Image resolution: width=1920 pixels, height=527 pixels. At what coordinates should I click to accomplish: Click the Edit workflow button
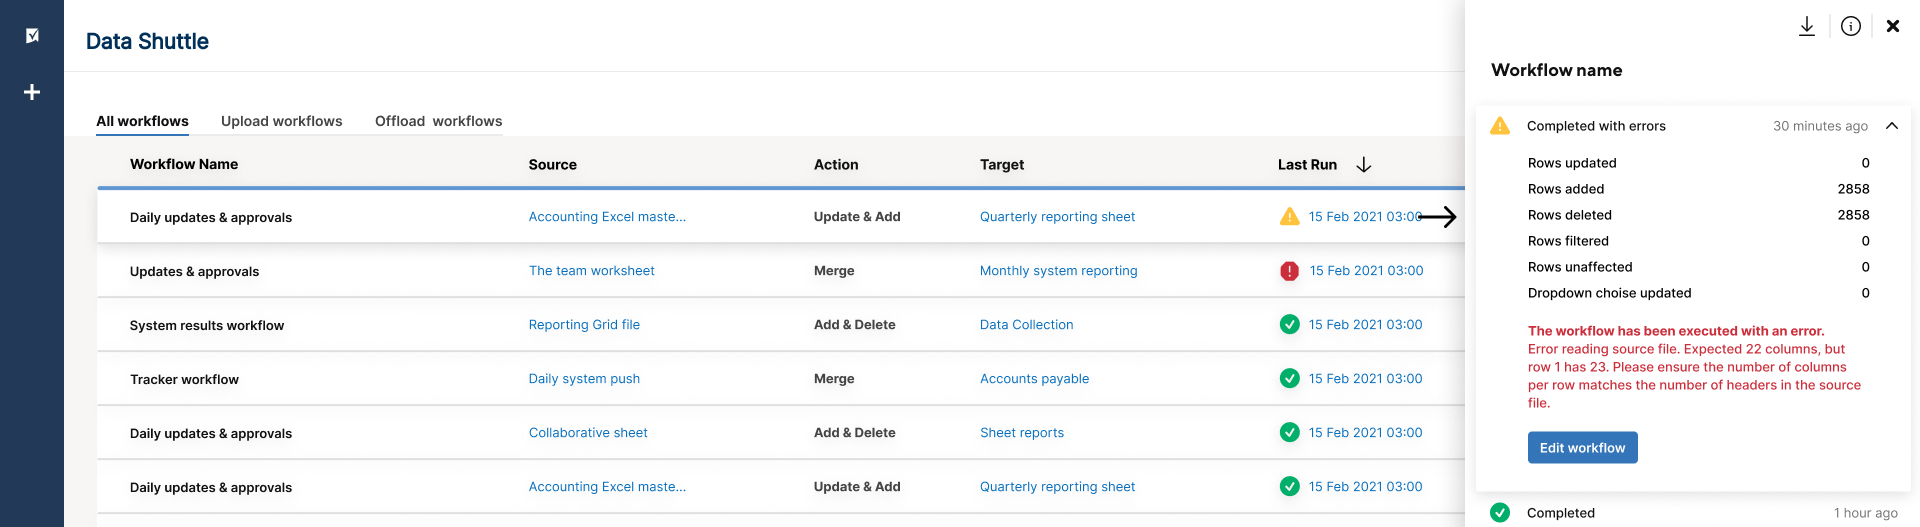(1582, 448)
